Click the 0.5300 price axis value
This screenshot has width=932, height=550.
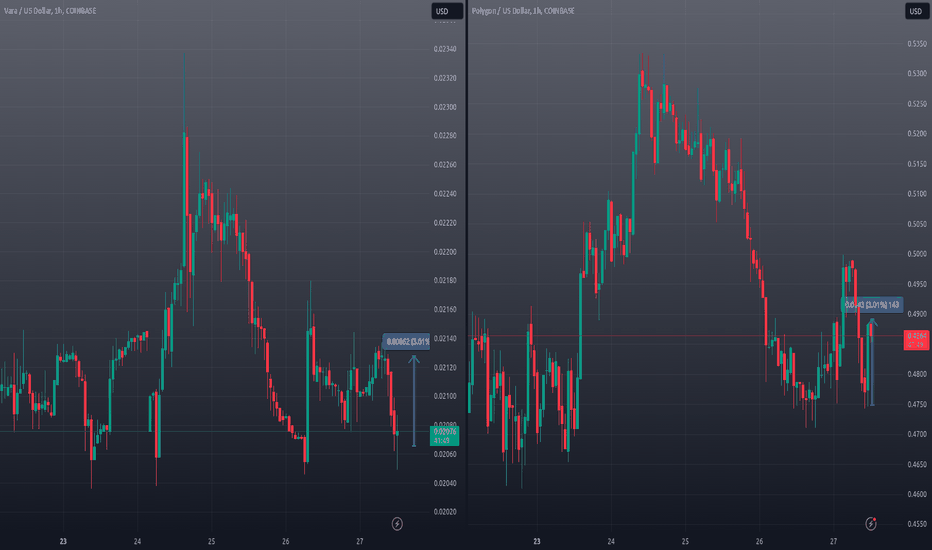click(x=917, y=74)
